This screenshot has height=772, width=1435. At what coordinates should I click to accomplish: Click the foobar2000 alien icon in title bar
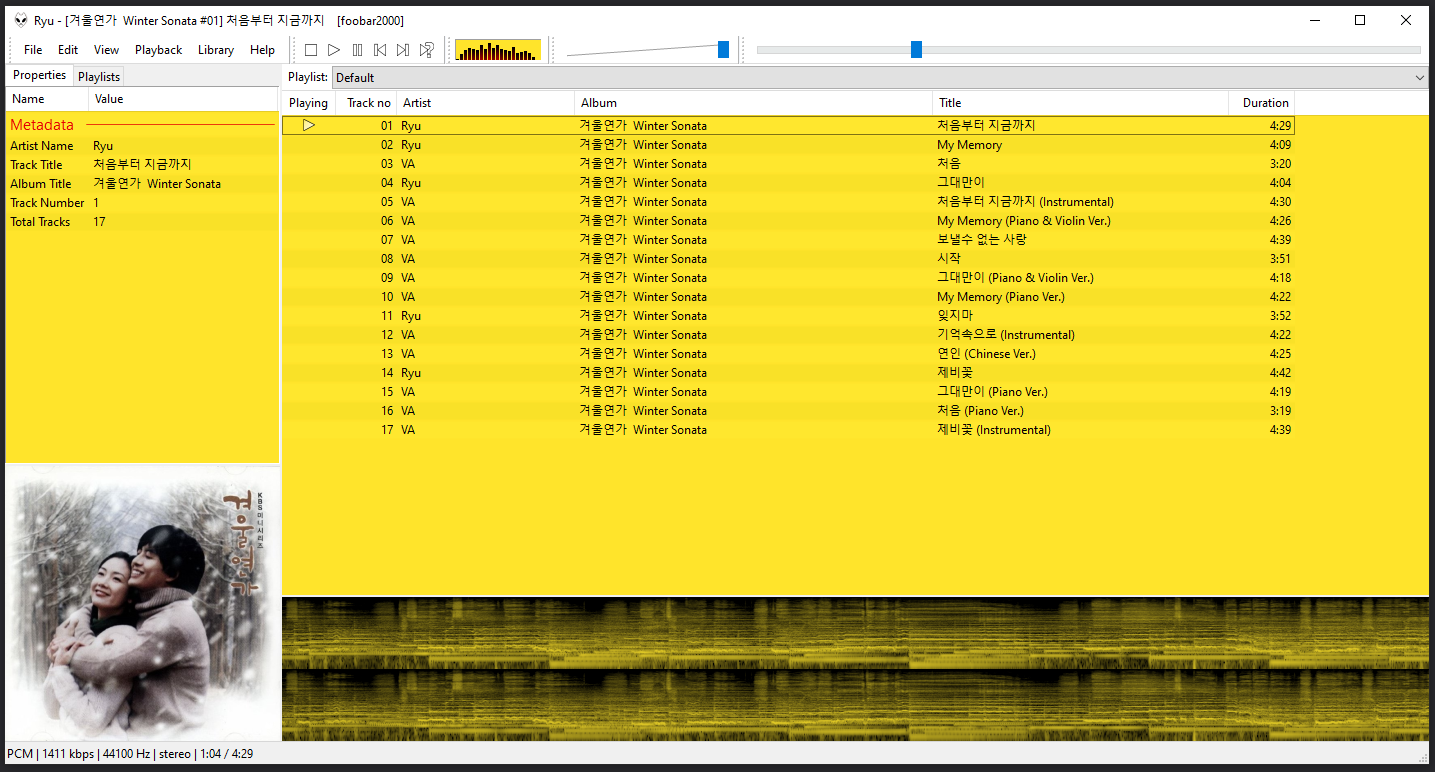point(21,20)
